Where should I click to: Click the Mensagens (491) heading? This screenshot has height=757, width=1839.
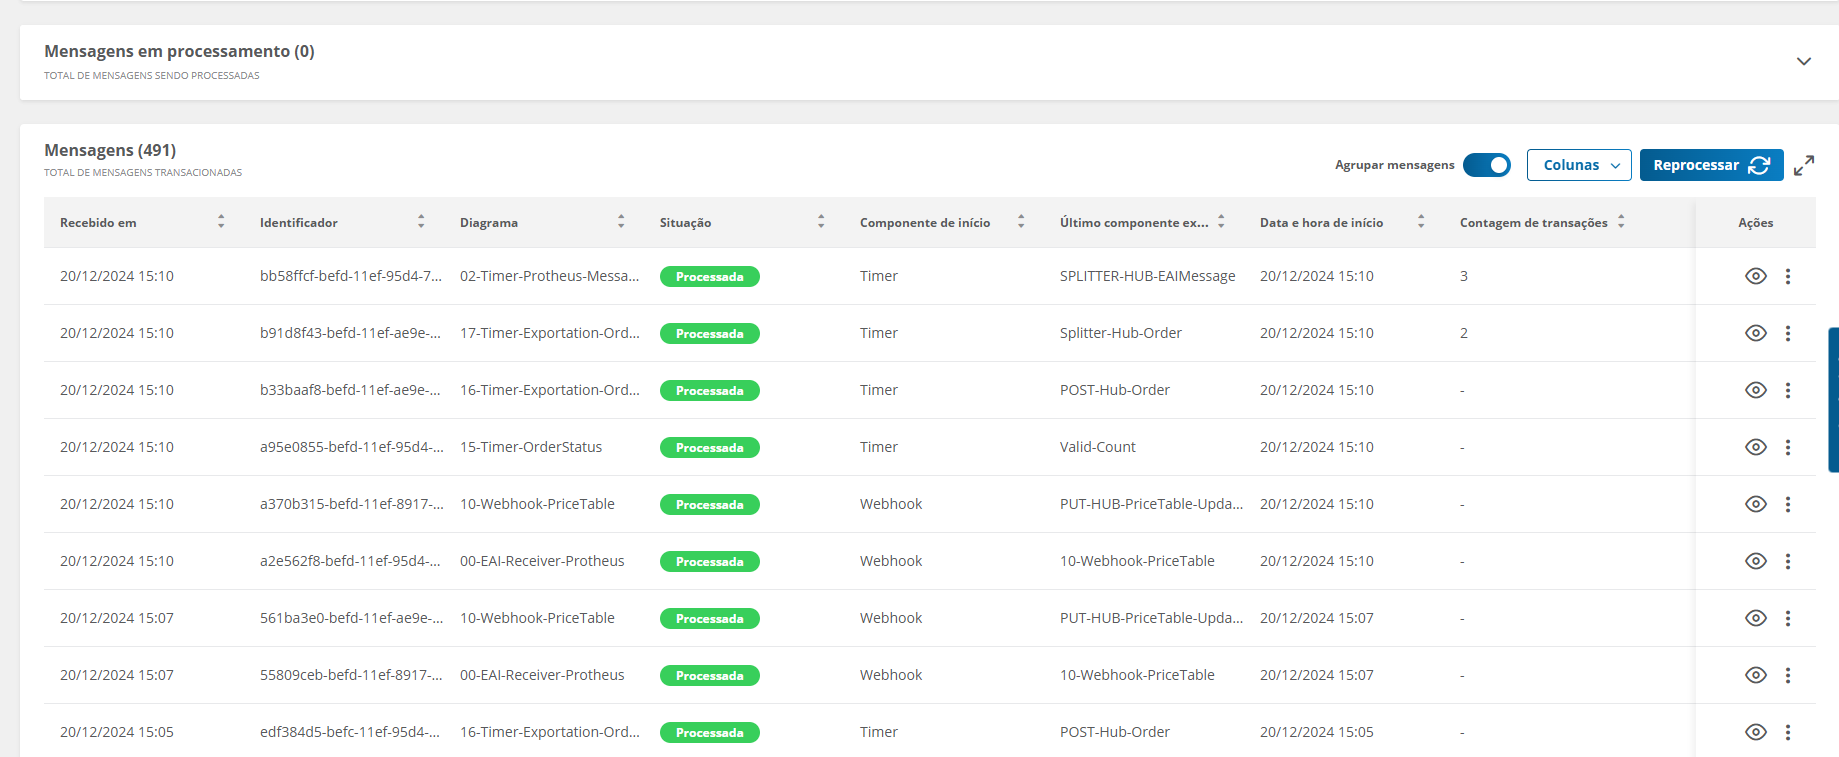(110, 150)
